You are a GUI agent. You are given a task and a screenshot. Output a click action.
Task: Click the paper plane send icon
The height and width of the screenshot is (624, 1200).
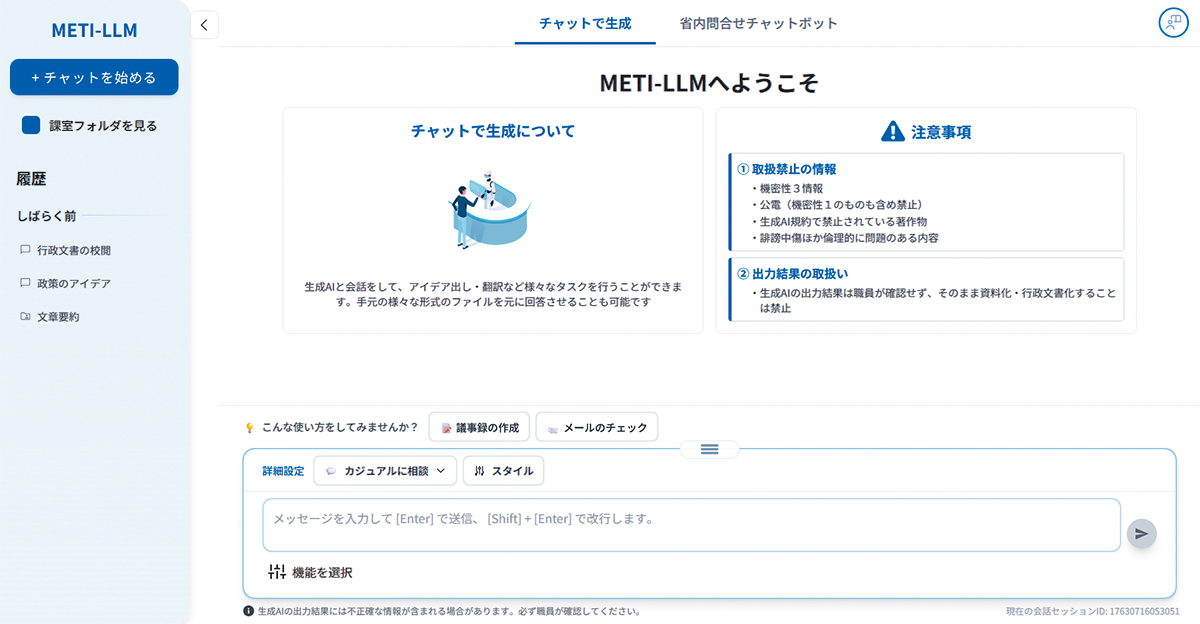pyautogui.click(x=1141, y=534)
